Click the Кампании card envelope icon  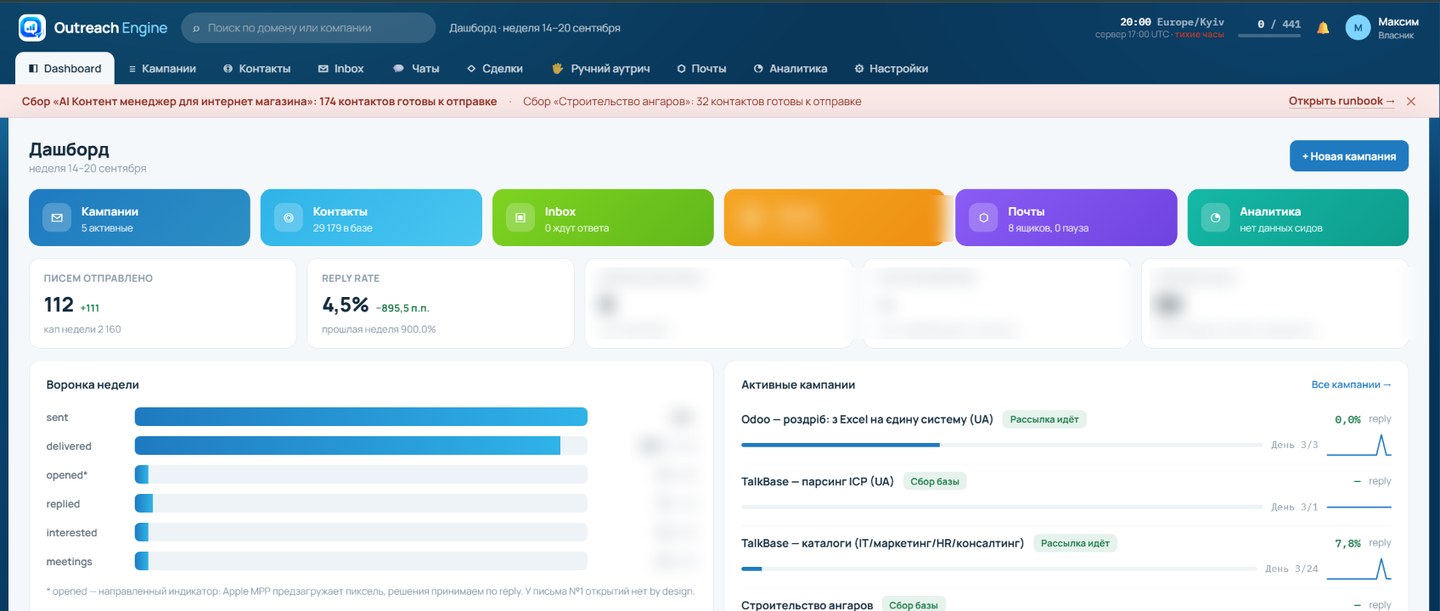[56, 217]
